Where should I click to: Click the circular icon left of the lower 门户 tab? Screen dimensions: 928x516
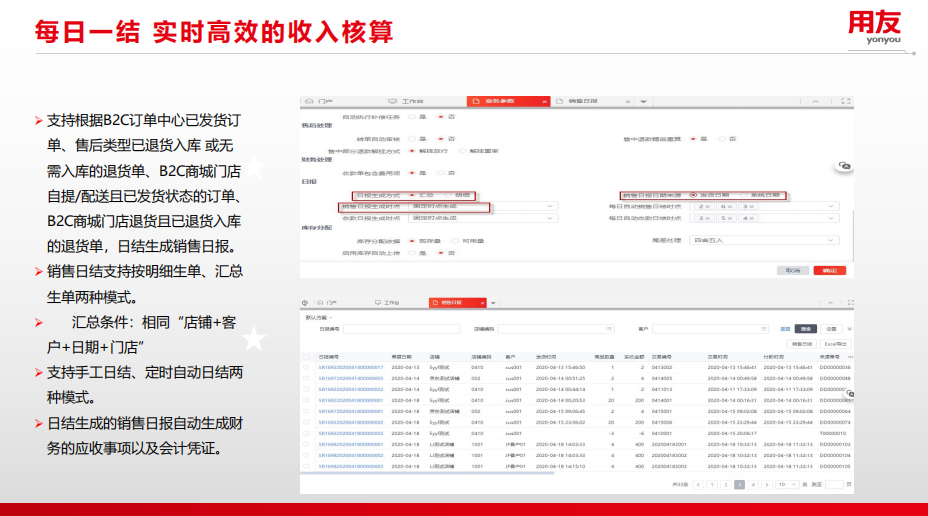tap(305, 302)
